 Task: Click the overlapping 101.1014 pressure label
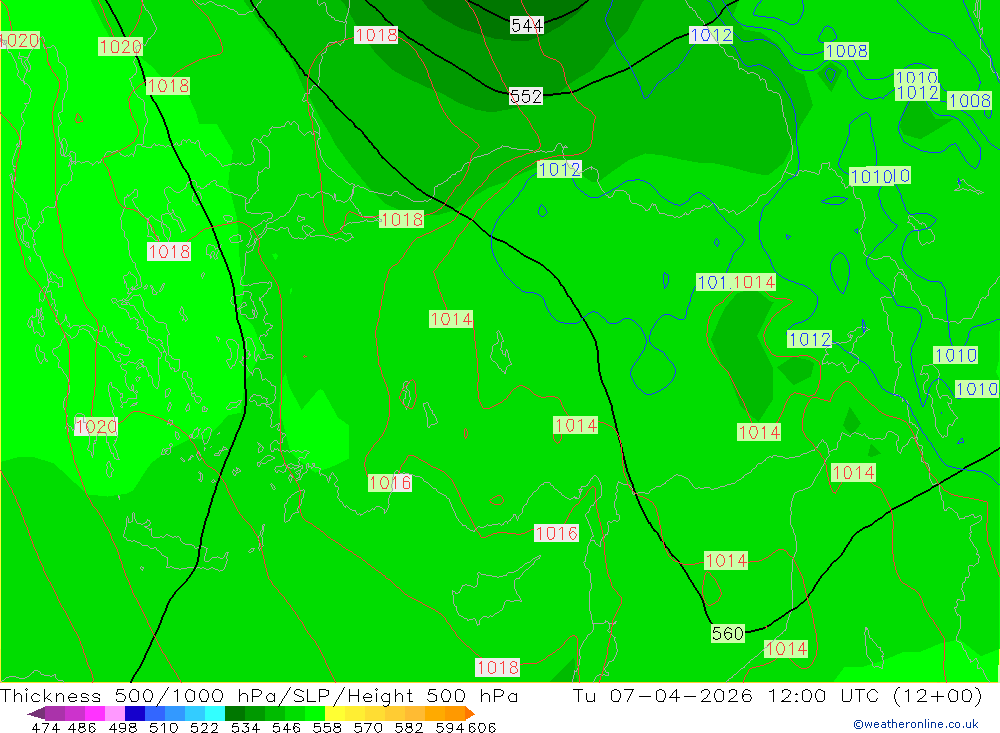pyautogui.click(x=736, y=282)
